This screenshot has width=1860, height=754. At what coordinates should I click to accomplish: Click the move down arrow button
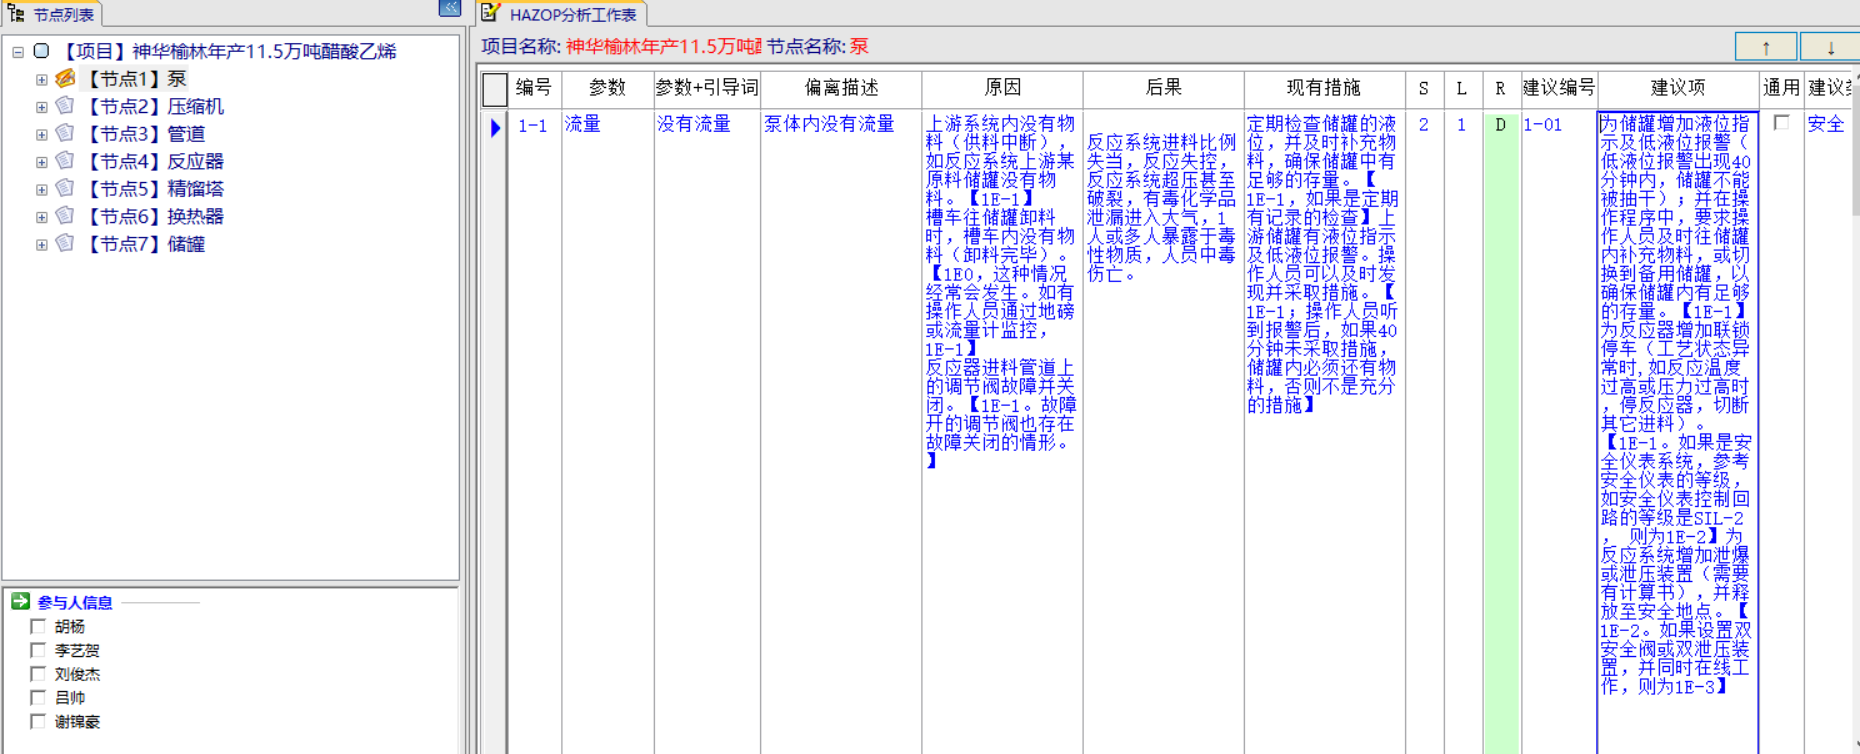[x=1830, y=47]
